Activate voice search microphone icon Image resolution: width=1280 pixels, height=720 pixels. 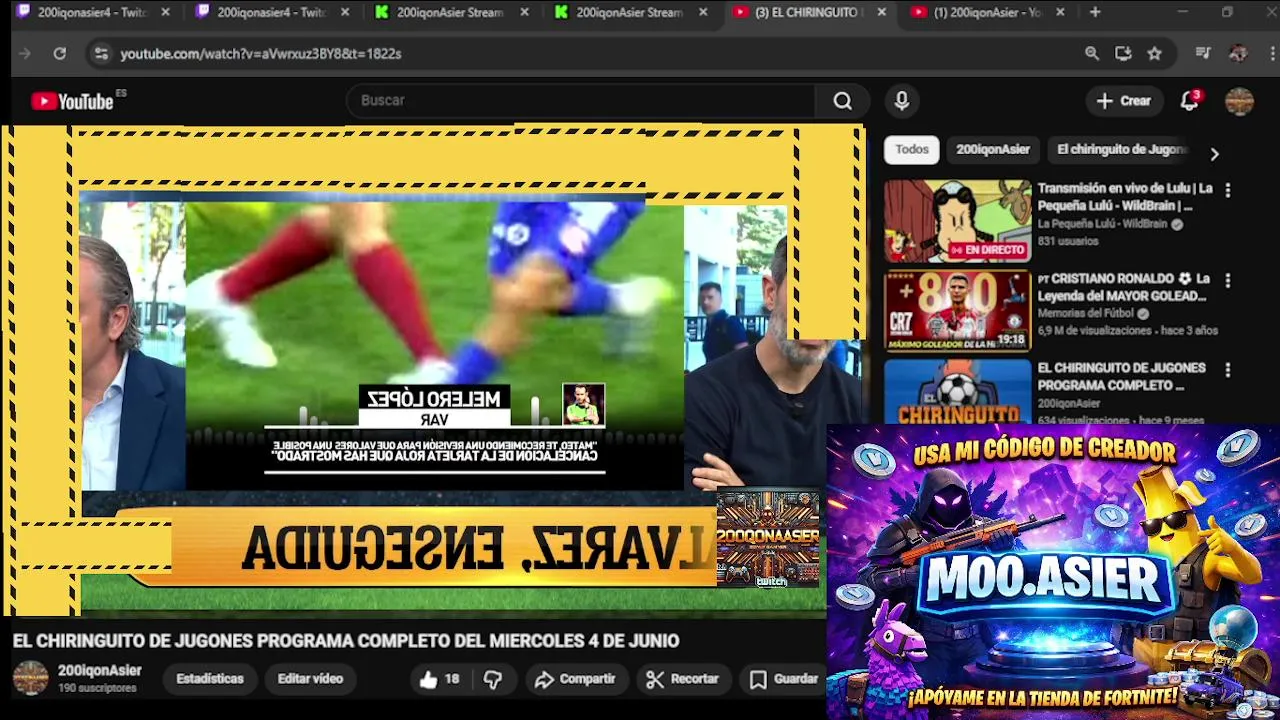pyautogui.click(x=902, y=101)
